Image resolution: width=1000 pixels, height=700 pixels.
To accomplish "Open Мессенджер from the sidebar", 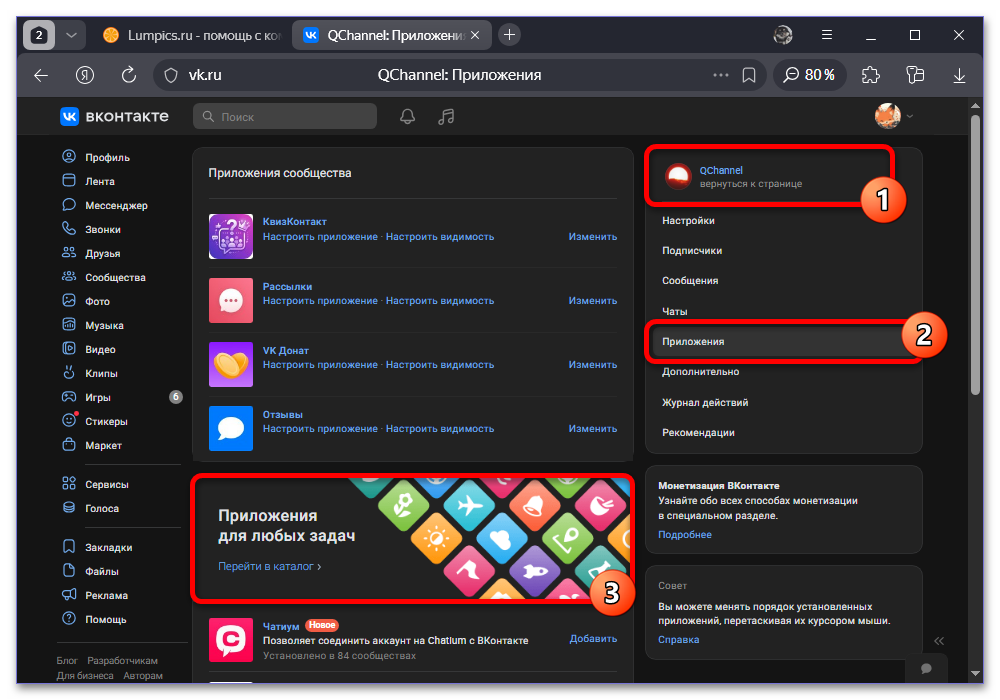I will 105,205.
